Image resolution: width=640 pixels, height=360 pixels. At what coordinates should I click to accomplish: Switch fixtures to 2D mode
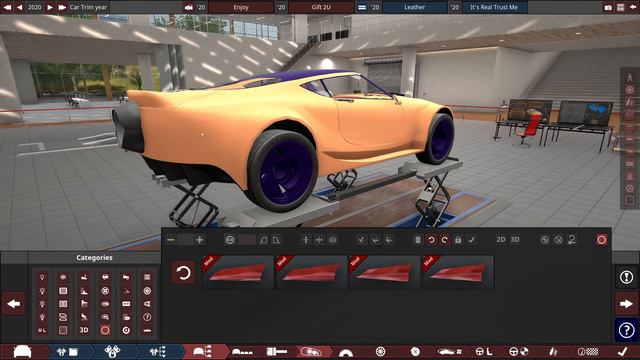click(x=501, y=240)
